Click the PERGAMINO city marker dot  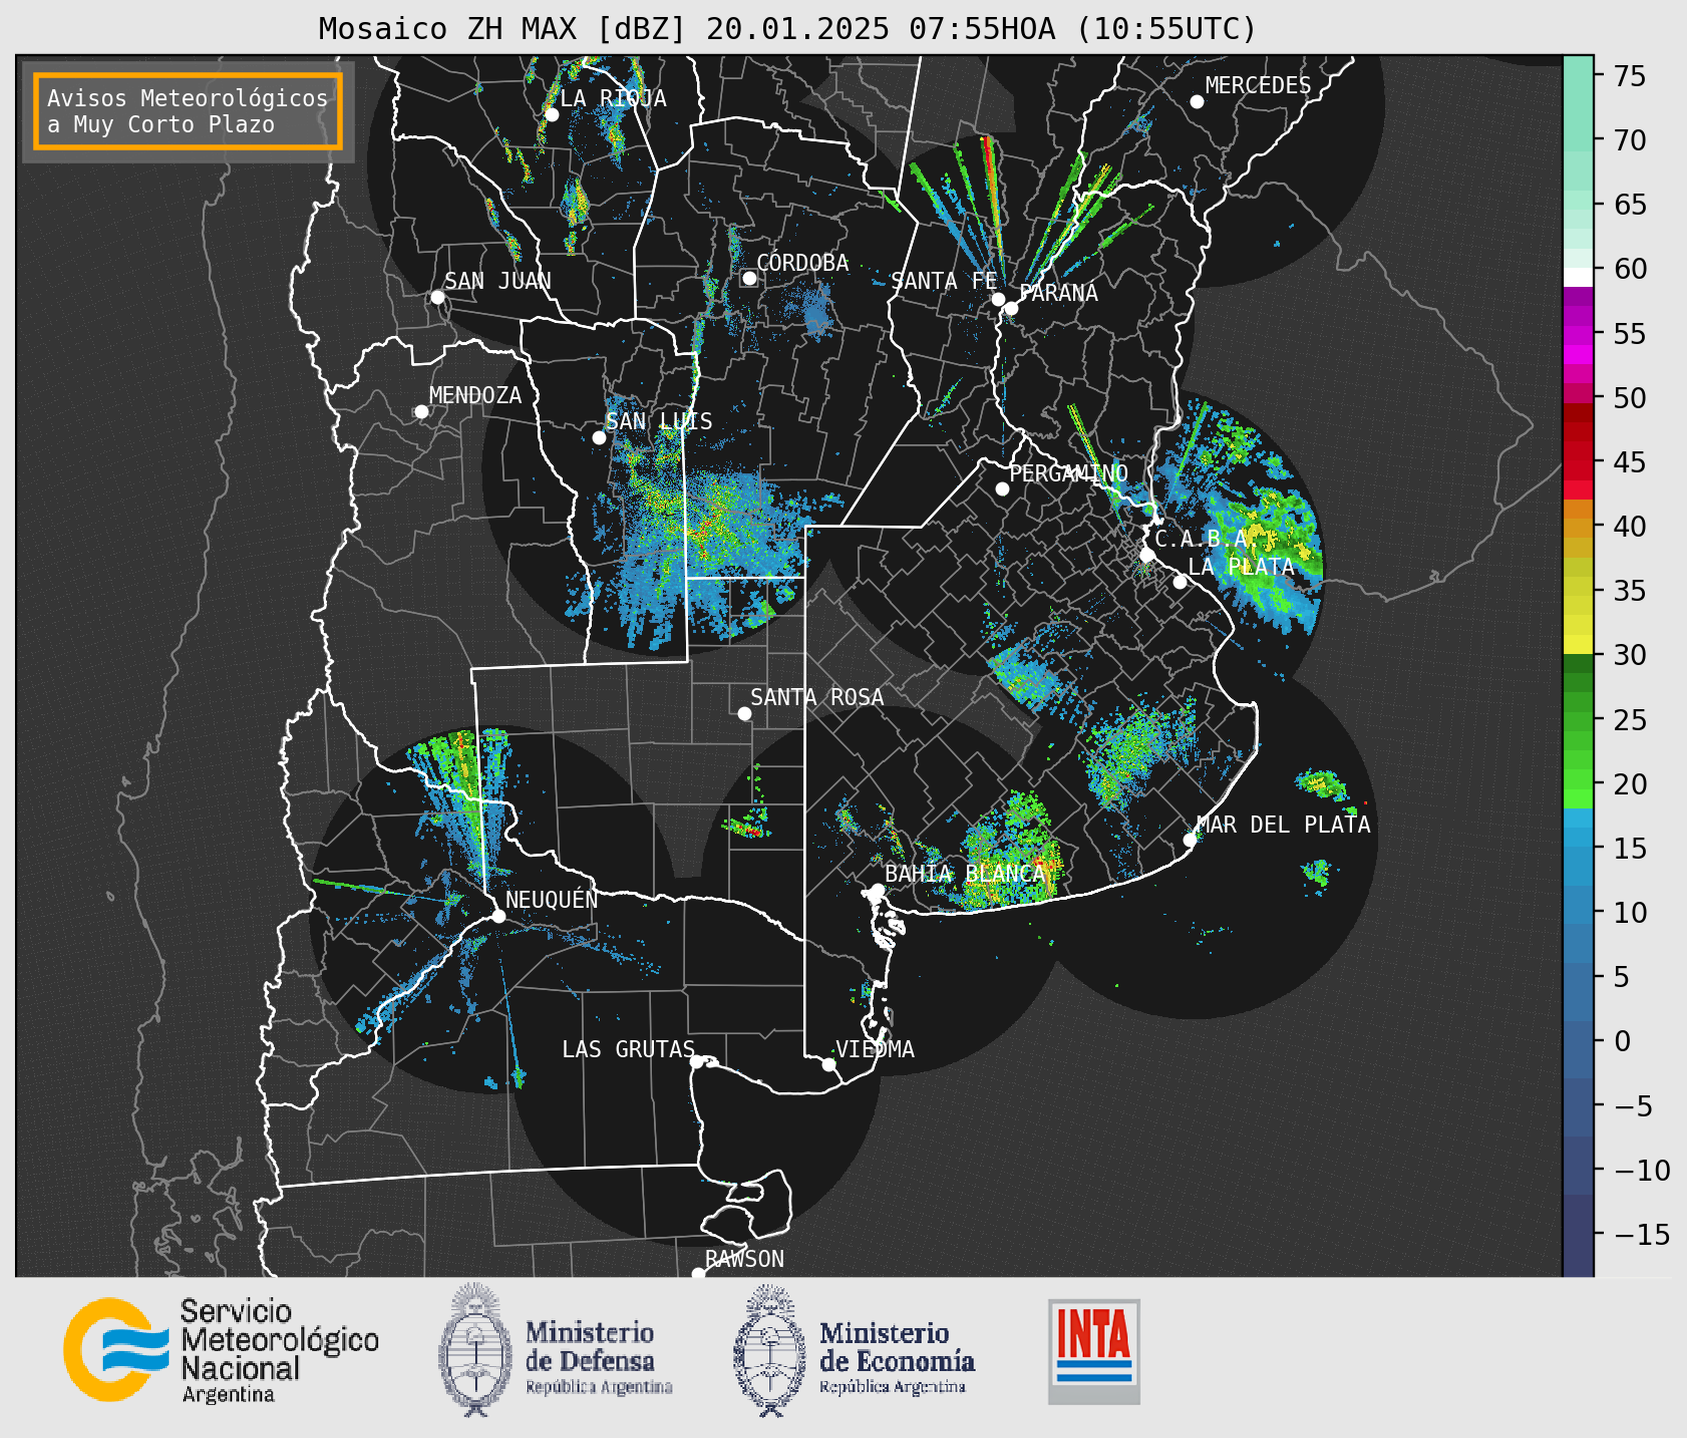(1002, 489)
